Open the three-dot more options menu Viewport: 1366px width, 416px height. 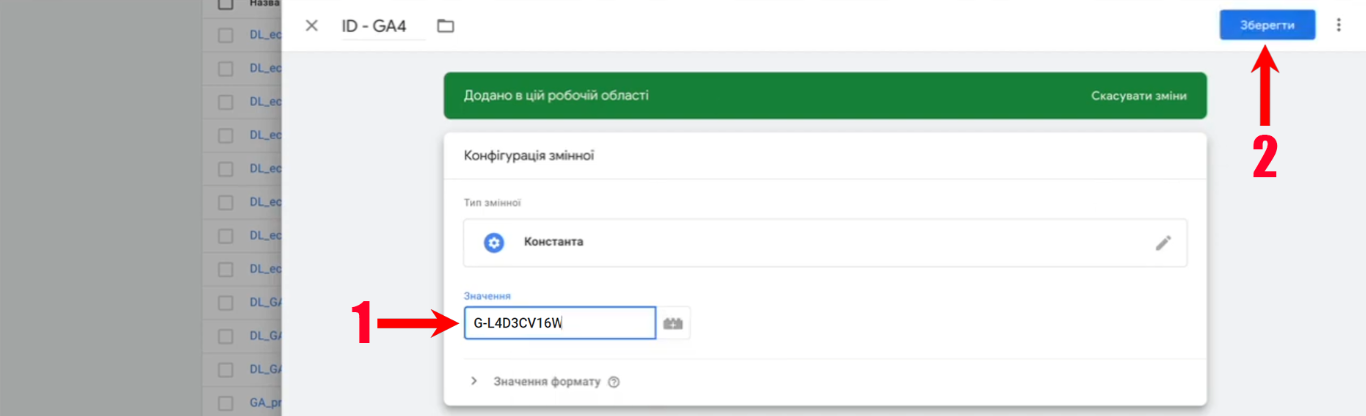1339,25
